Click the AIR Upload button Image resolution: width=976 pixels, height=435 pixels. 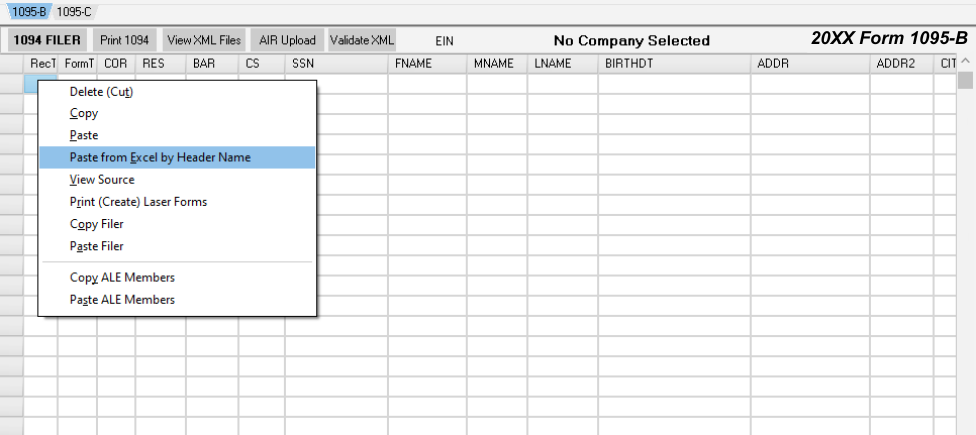coord(287,41)
